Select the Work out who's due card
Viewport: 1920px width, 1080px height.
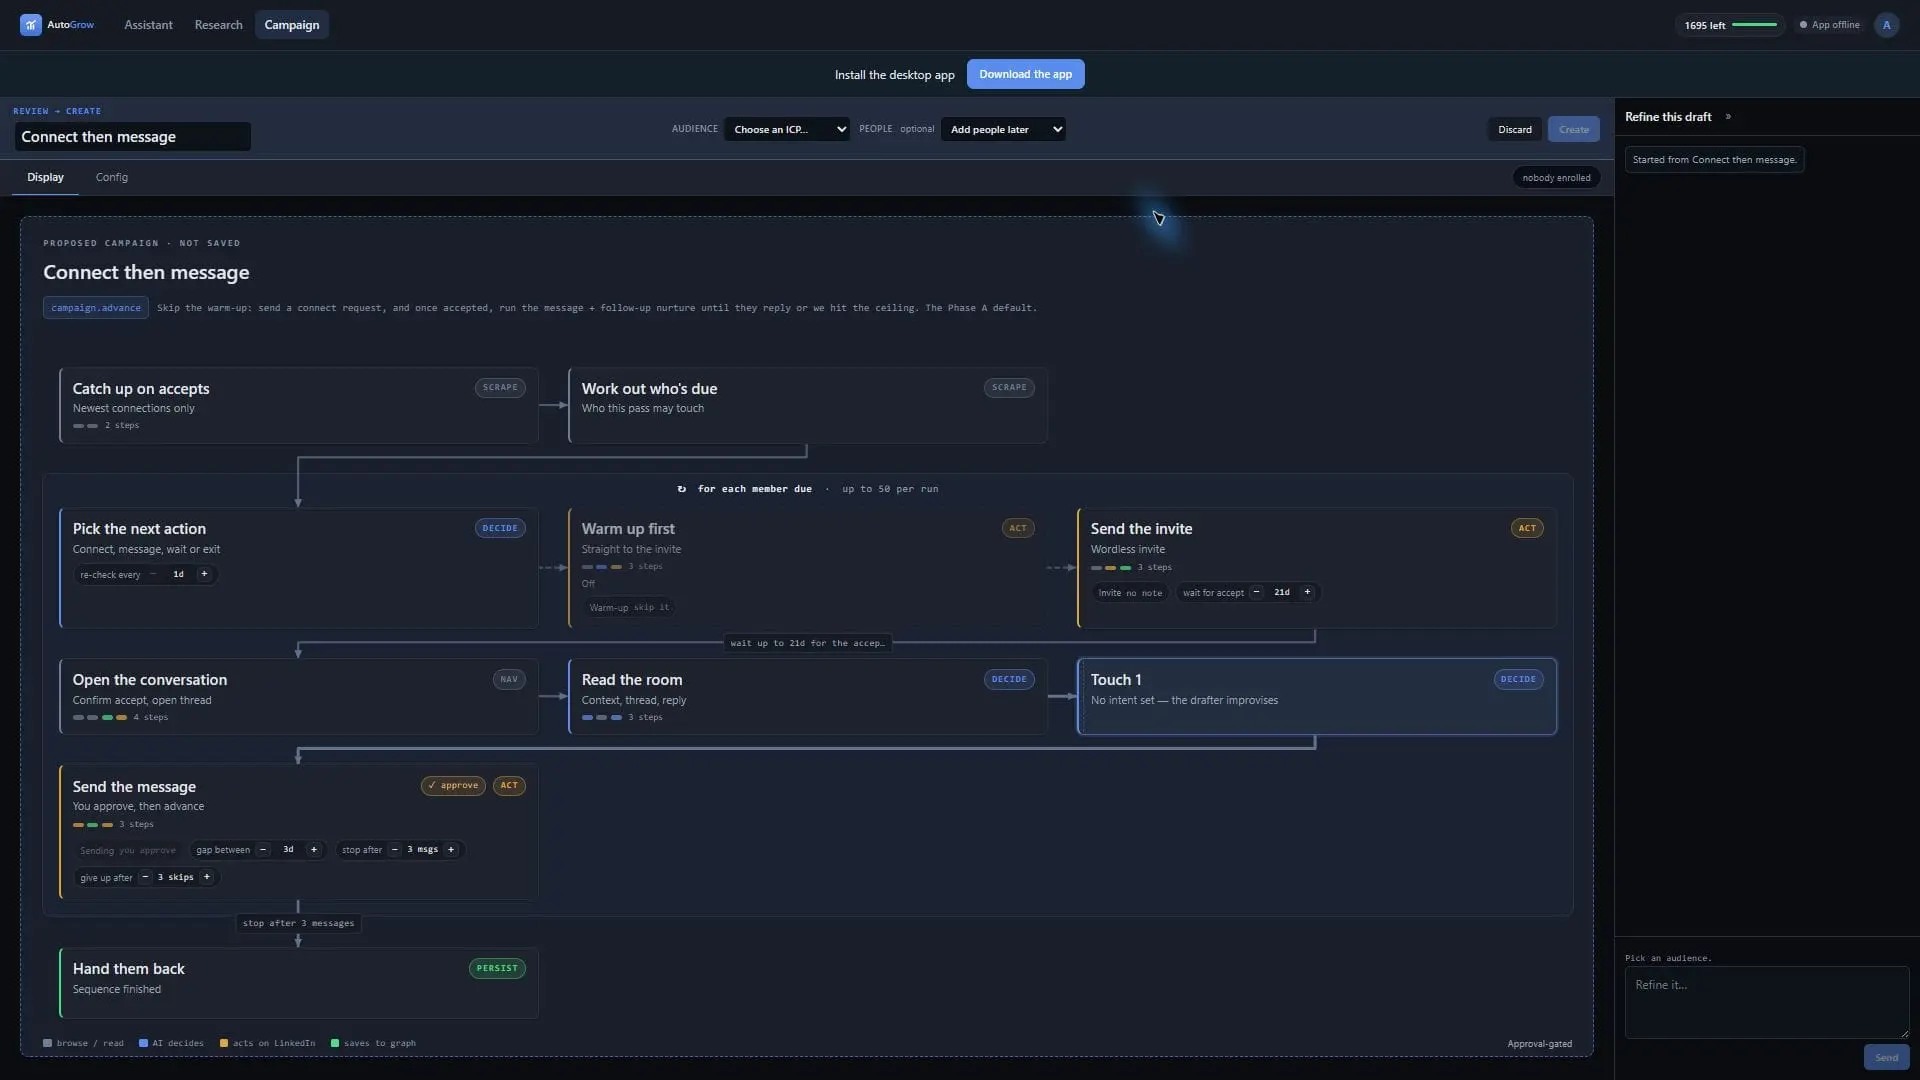pos(808,405)
